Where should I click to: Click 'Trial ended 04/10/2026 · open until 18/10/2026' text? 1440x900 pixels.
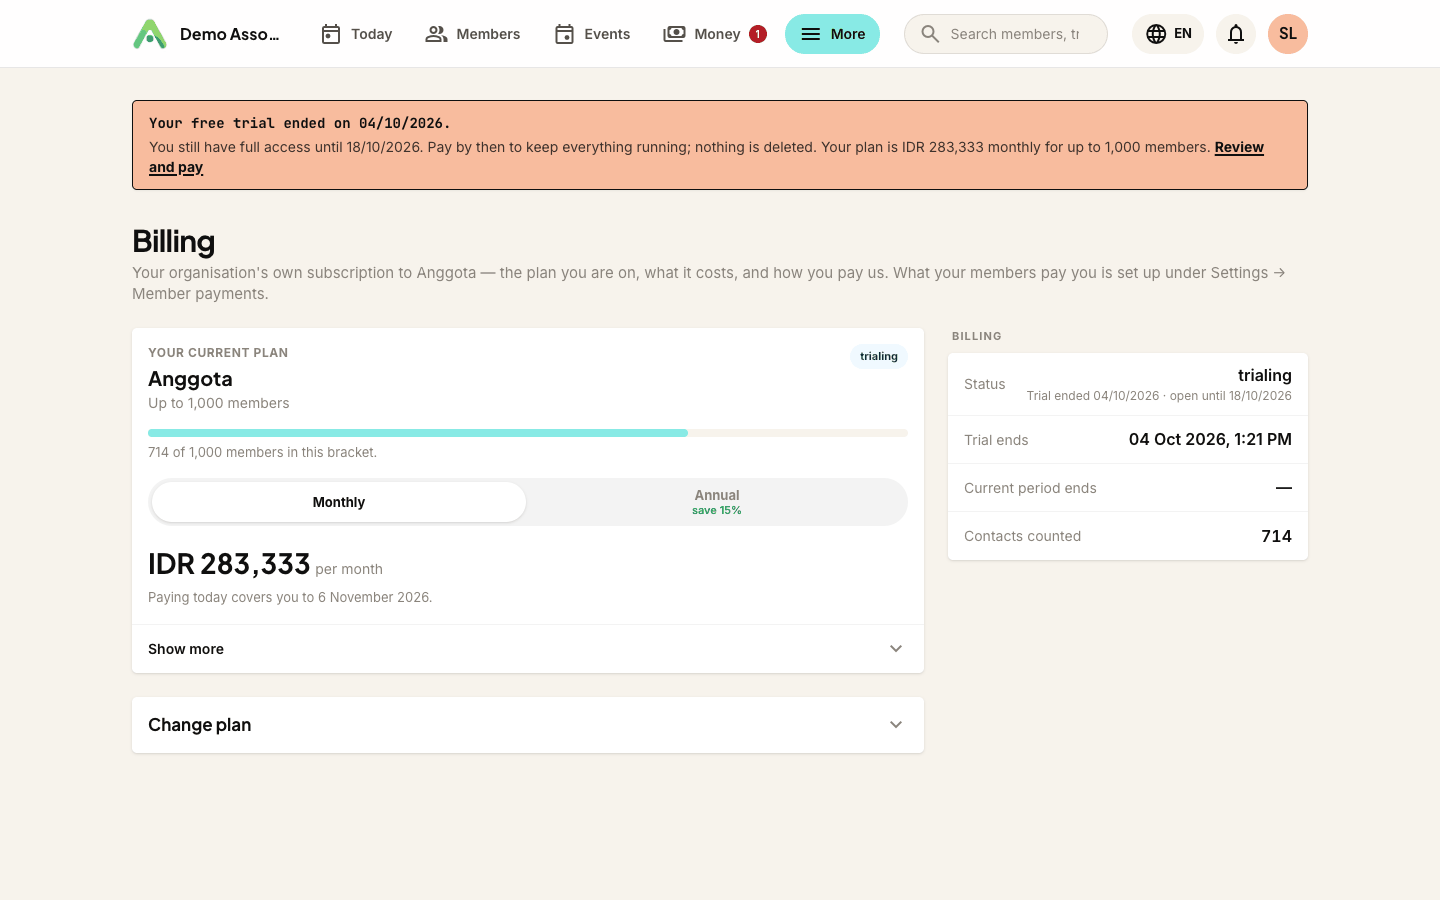(1159, 396)
